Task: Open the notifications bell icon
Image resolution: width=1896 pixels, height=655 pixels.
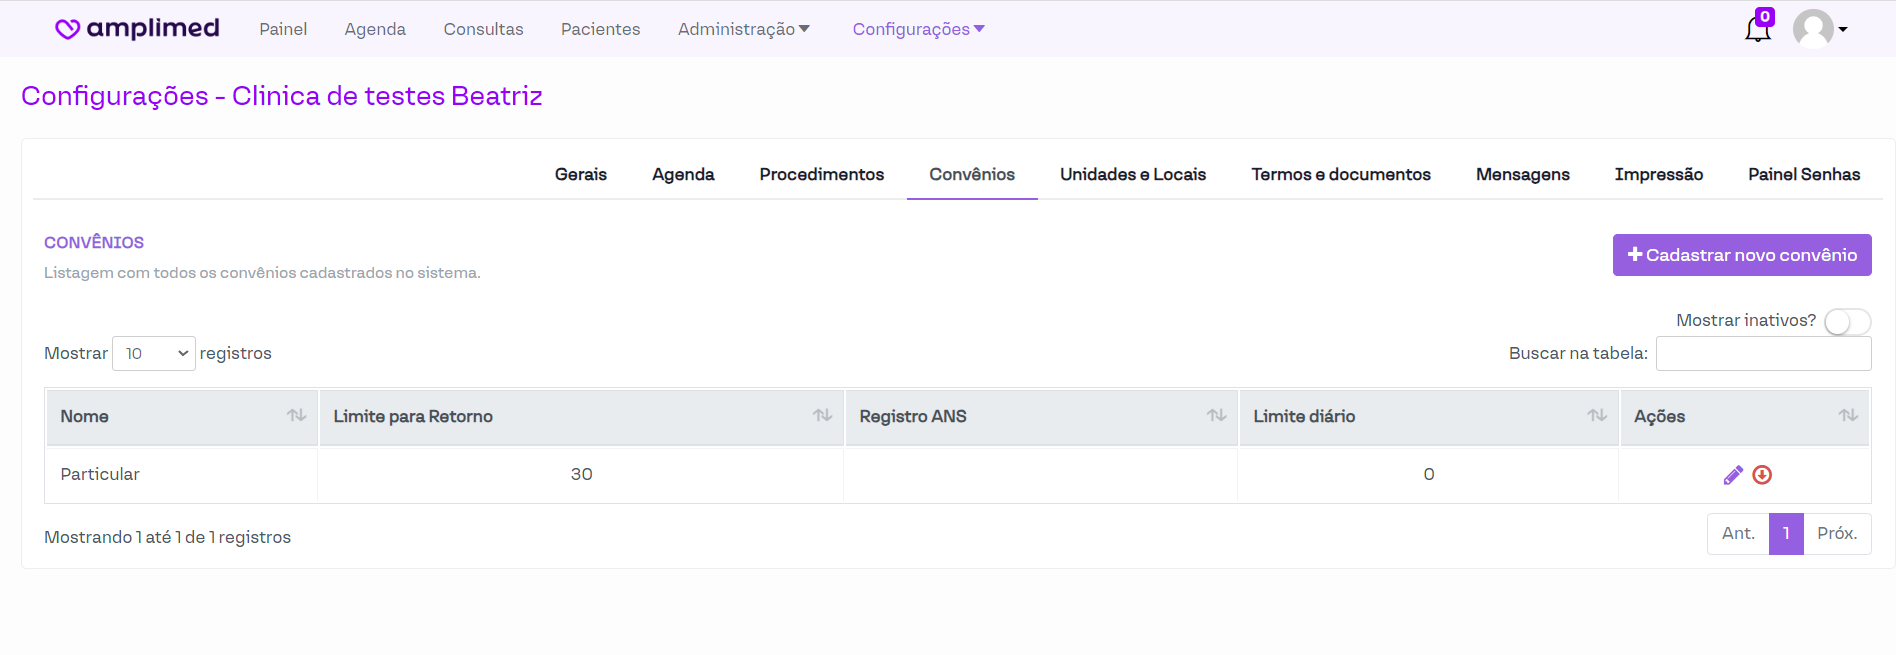Action: (x=1757, y=29)
